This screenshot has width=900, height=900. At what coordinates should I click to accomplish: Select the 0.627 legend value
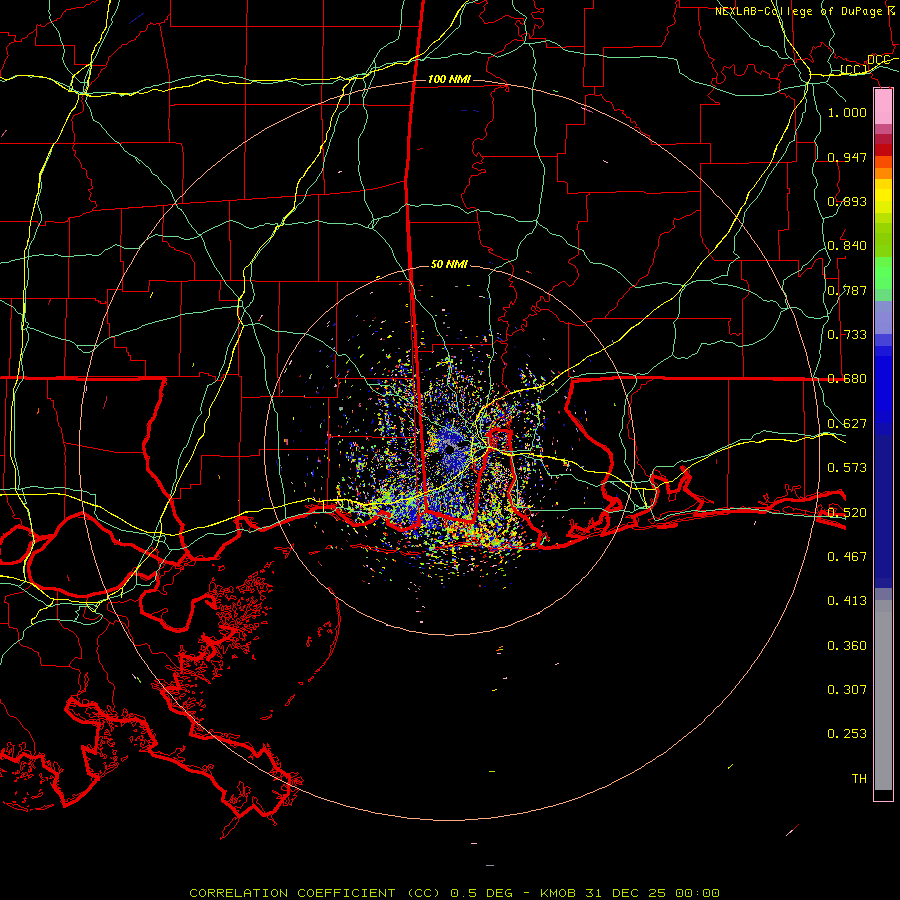pos(847,424)
